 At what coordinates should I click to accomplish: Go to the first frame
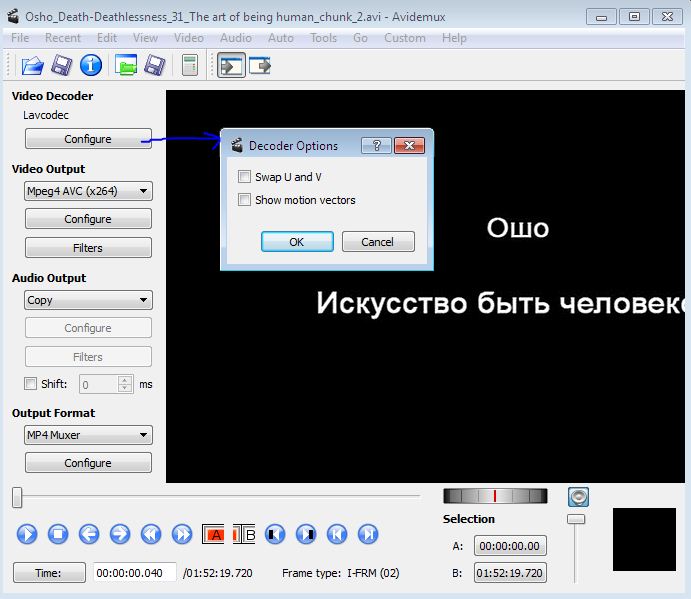pos(337,534)
